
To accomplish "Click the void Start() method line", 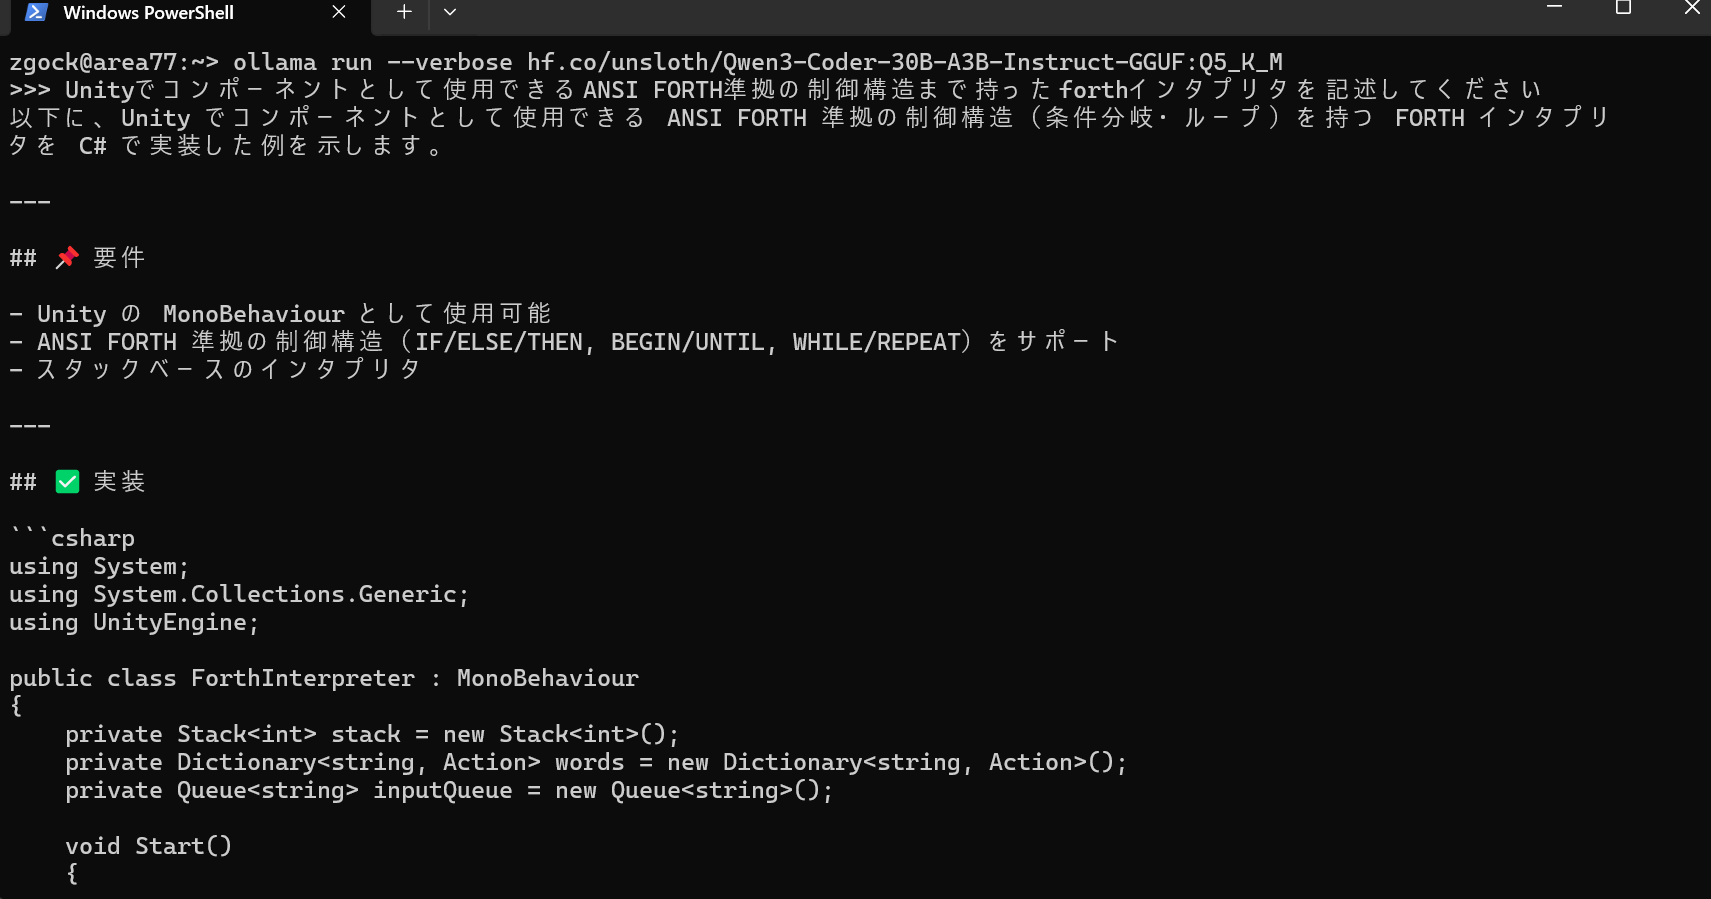I will pyautogui.click(x=149, y=846).
